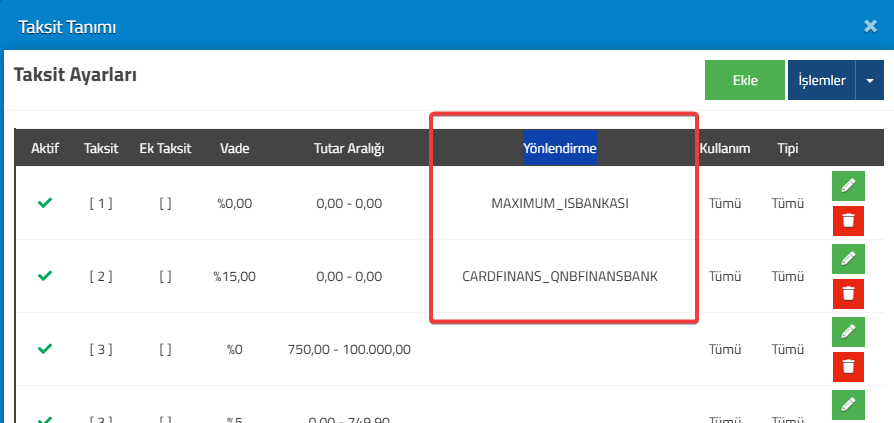Click the Tipi column header
Screen dimensions: 894x423
[x=787, y=149]
